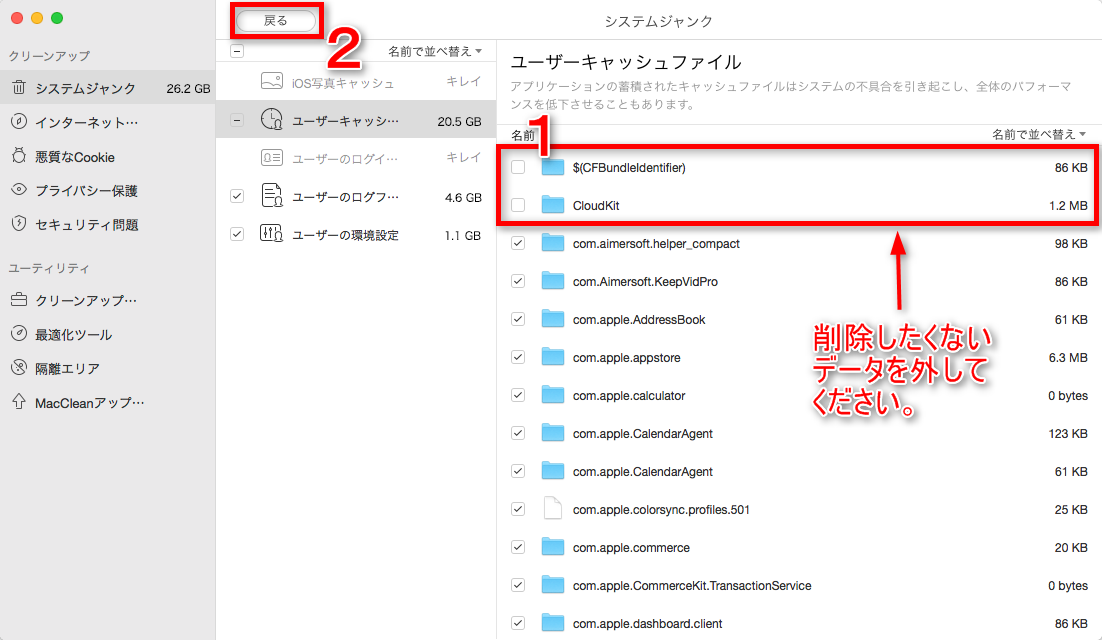Open the 隔離エリア icon

19,367
